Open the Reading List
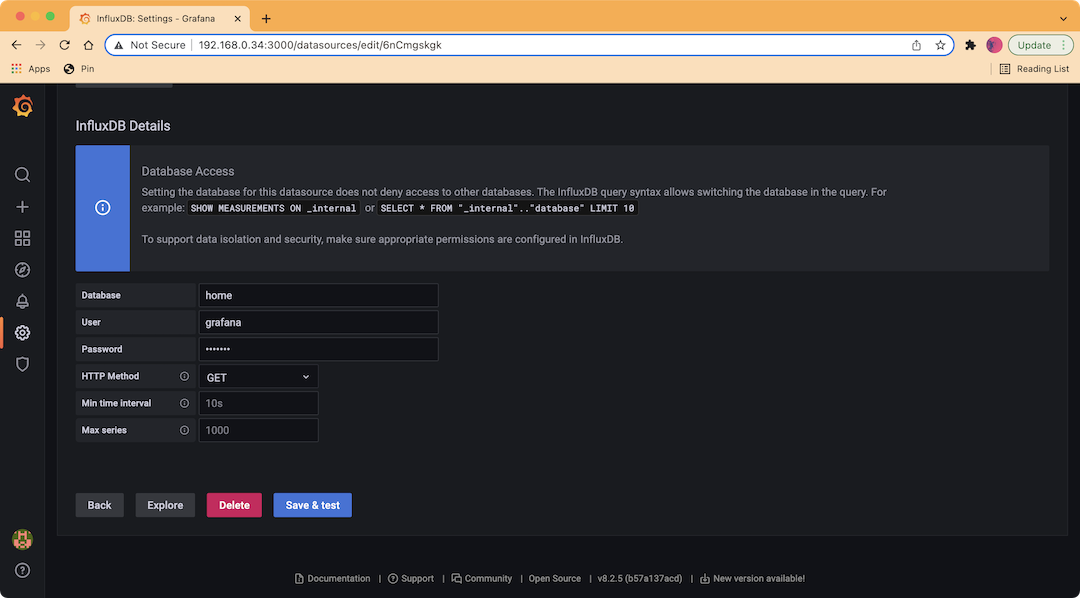Viewport: 1080px width, 598px height. click(x=1035, y=69)
